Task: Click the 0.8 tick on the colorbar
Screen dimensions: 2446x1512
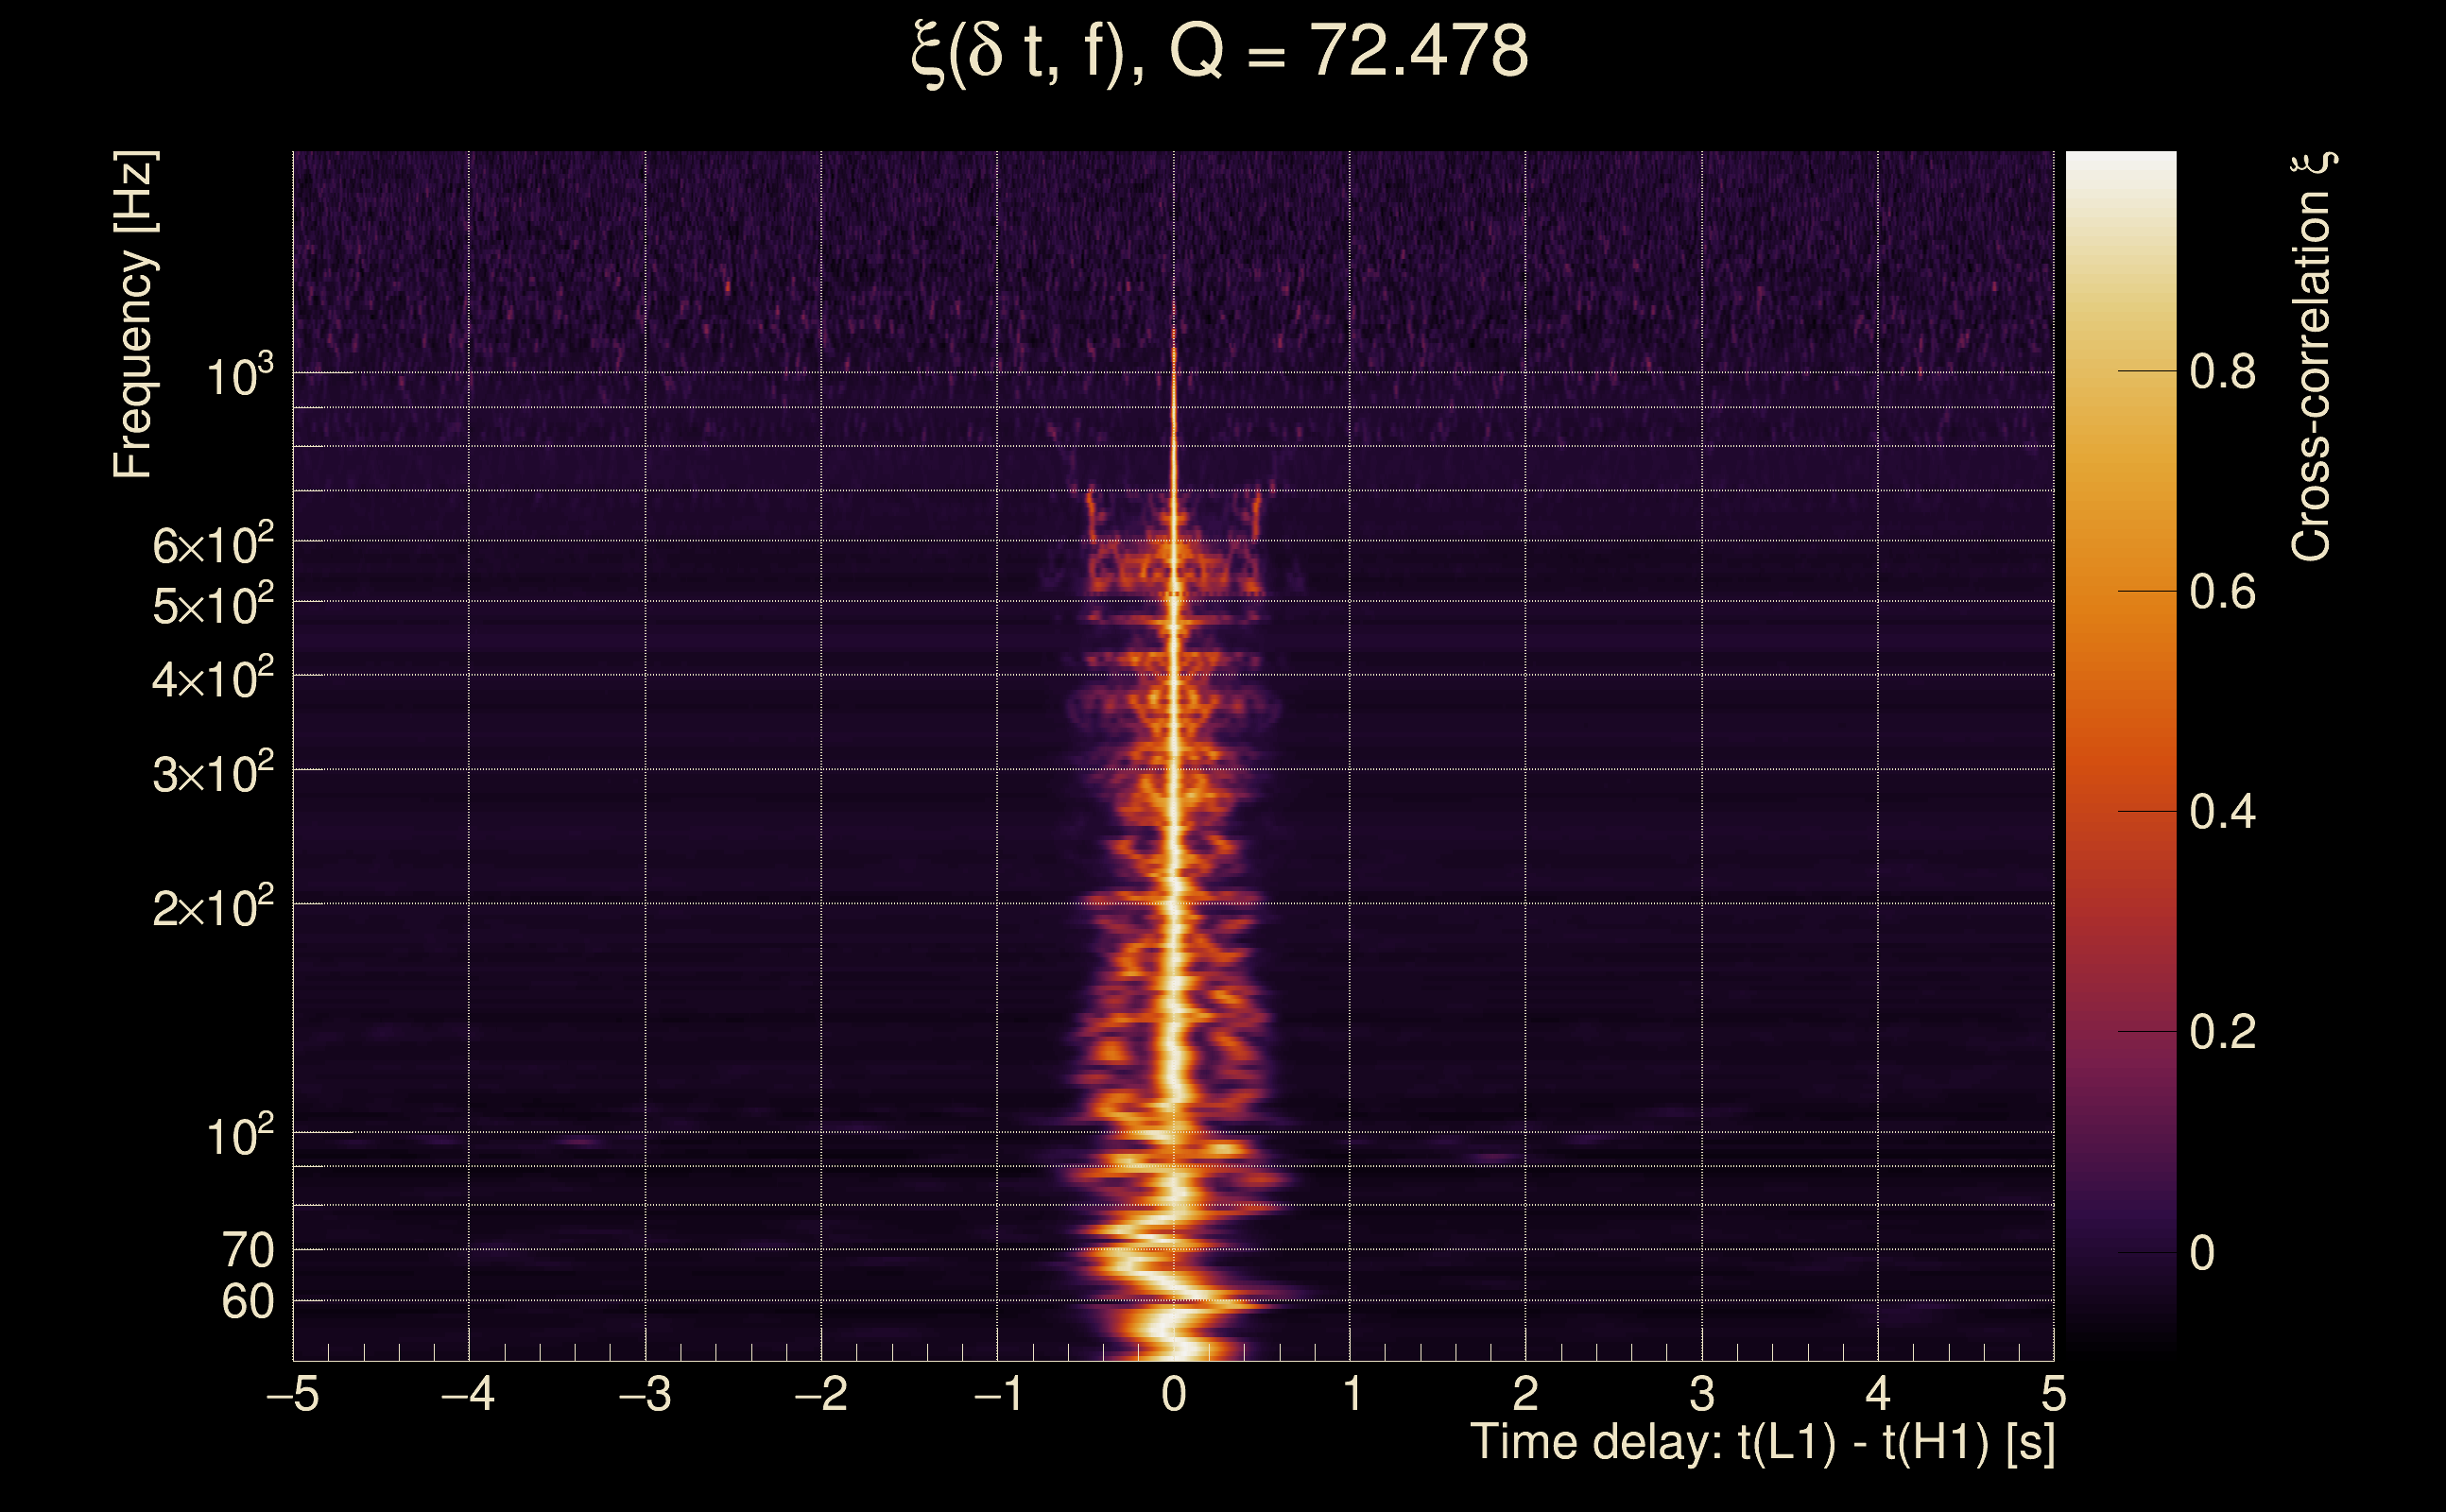Action: point(2222,372)
